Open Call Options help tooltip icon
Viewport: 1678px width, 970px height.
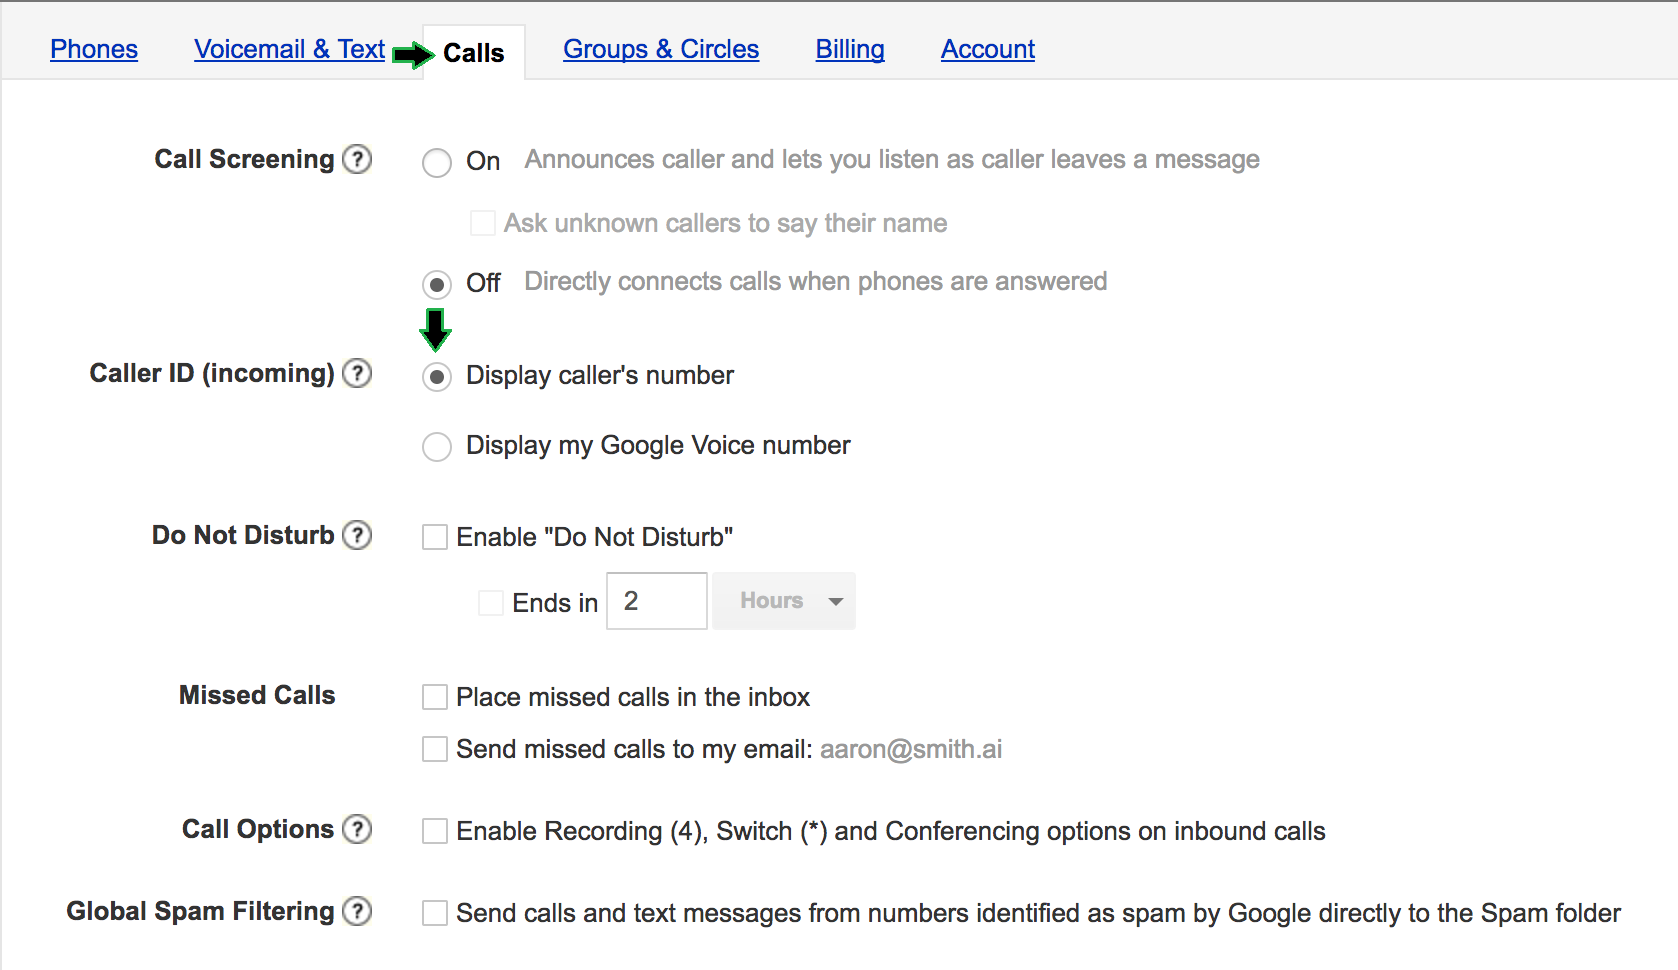357,829
